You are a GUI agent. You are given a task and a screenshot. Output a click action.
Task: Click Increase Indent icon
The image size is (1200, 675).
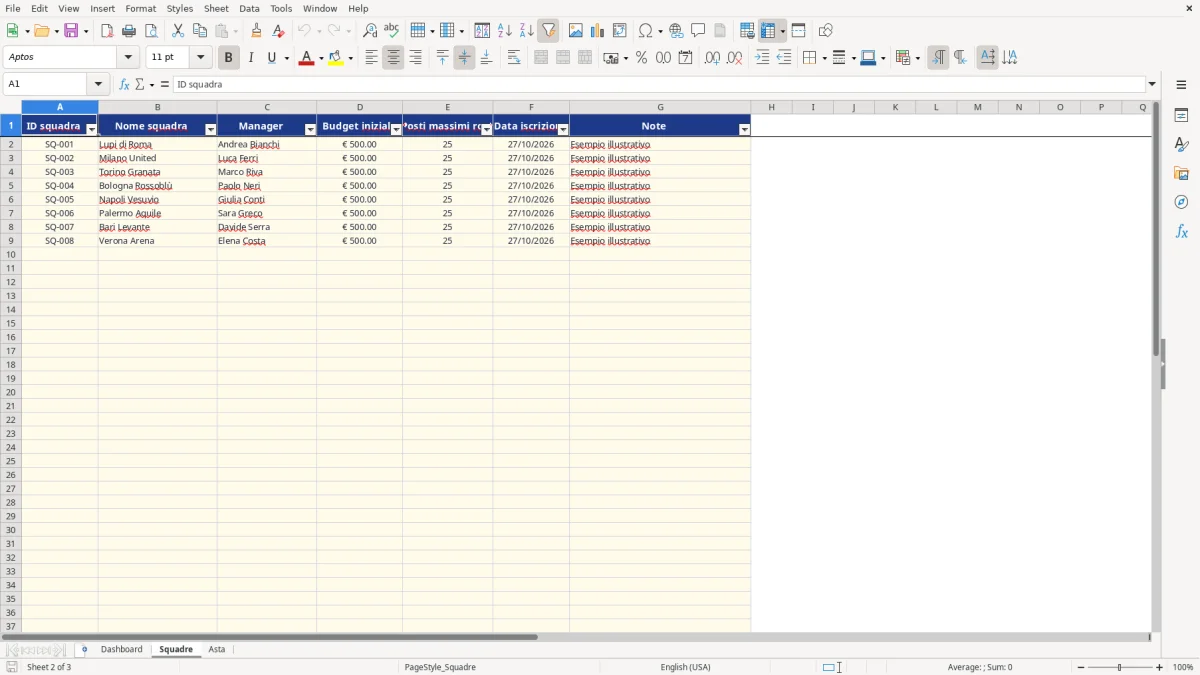[x=762, y=58]
